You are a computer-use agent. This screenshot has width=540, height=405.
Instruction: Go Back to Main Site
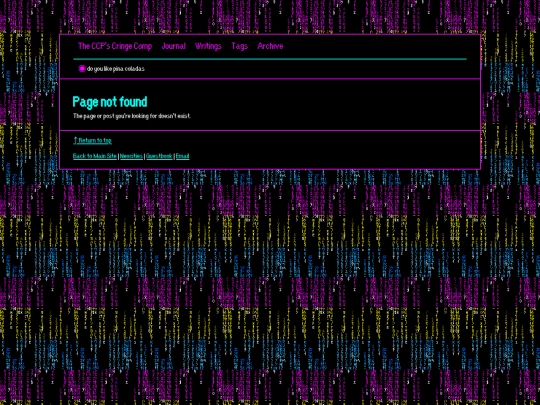95,156
